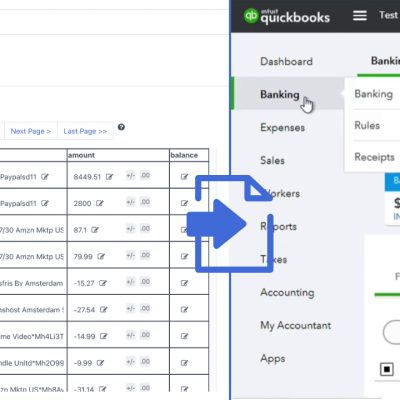Screen dimensions: 400x400
Task: Choose Receipts in the flyout submenu
Action: [374, 157]
